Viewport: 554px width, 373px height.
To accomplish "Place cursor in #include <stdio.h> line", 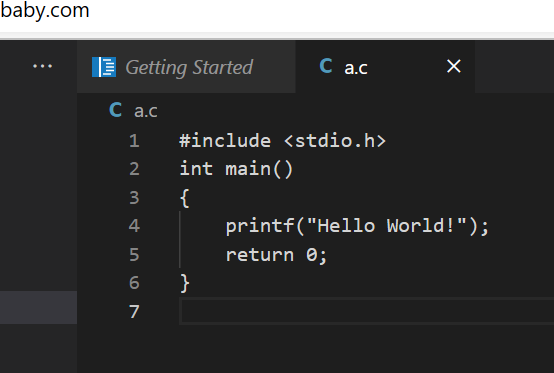I will click(x=282, y=141).
